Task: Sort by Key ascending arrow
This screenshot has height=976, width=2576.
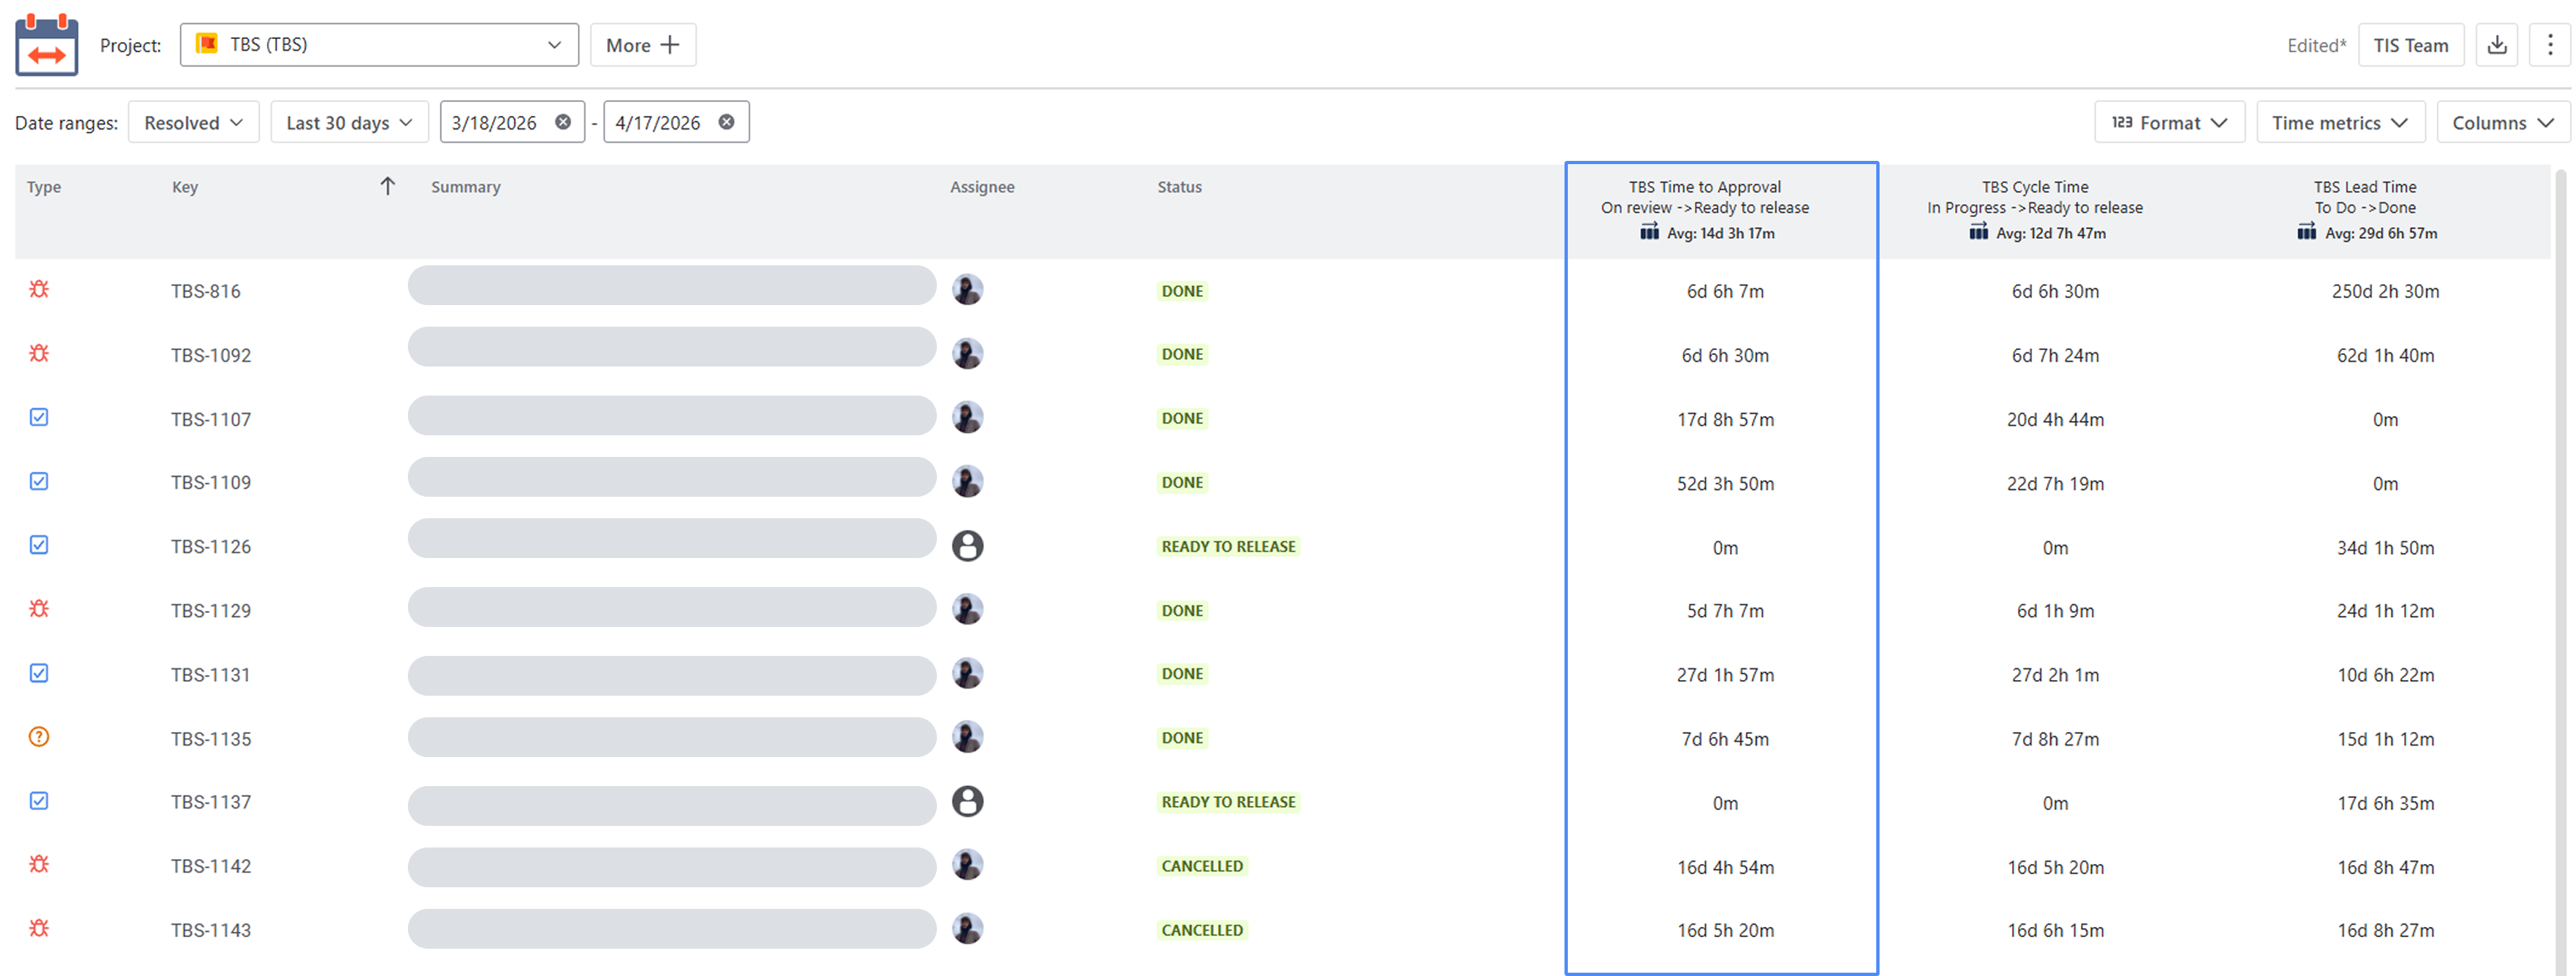Action: [388, 186]
